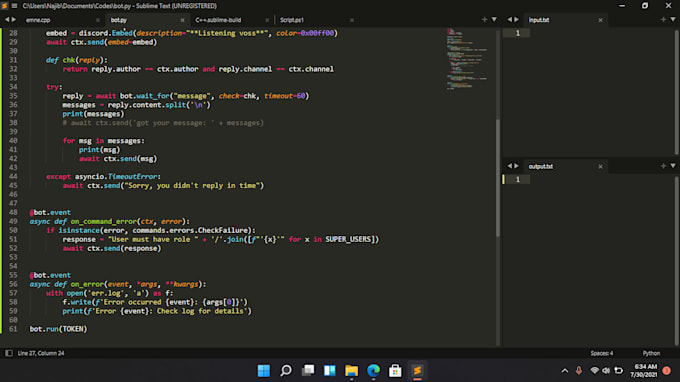Close the emne.cpp tab

tap(98, 20)
